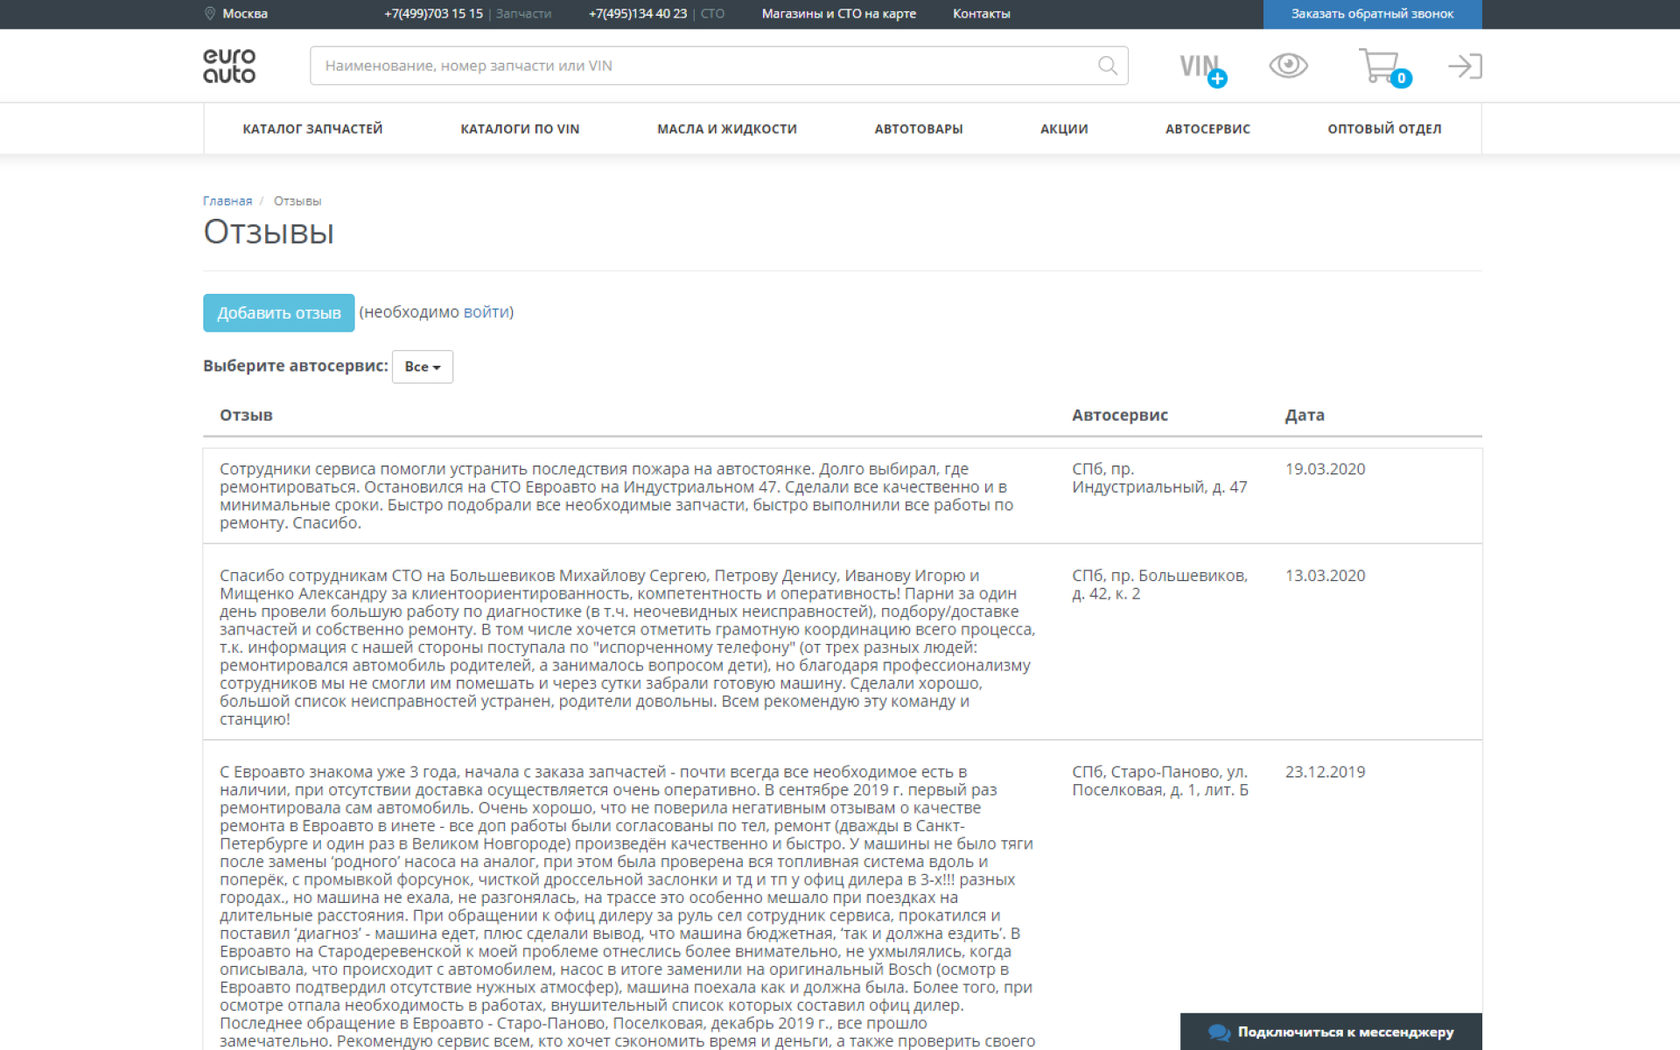Viewport: 1680px width, 1050px height.
Task: Open Акции menu item
Action: (1064, 129)
